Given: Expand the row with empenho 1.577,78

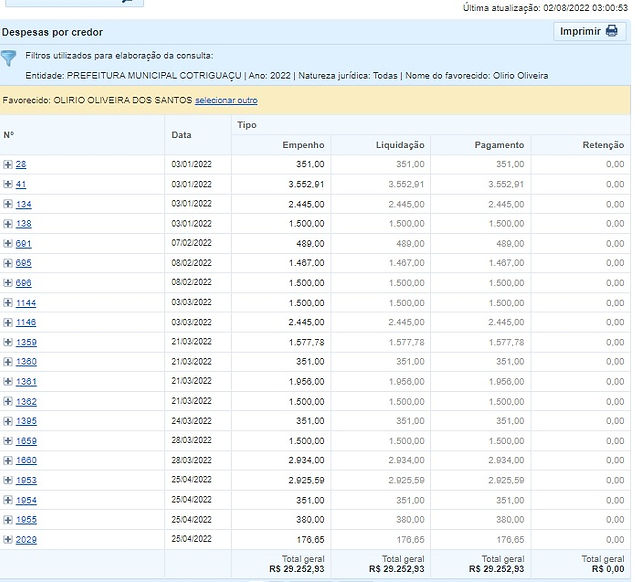Looking at the screenshot, I should coord(7,342).
